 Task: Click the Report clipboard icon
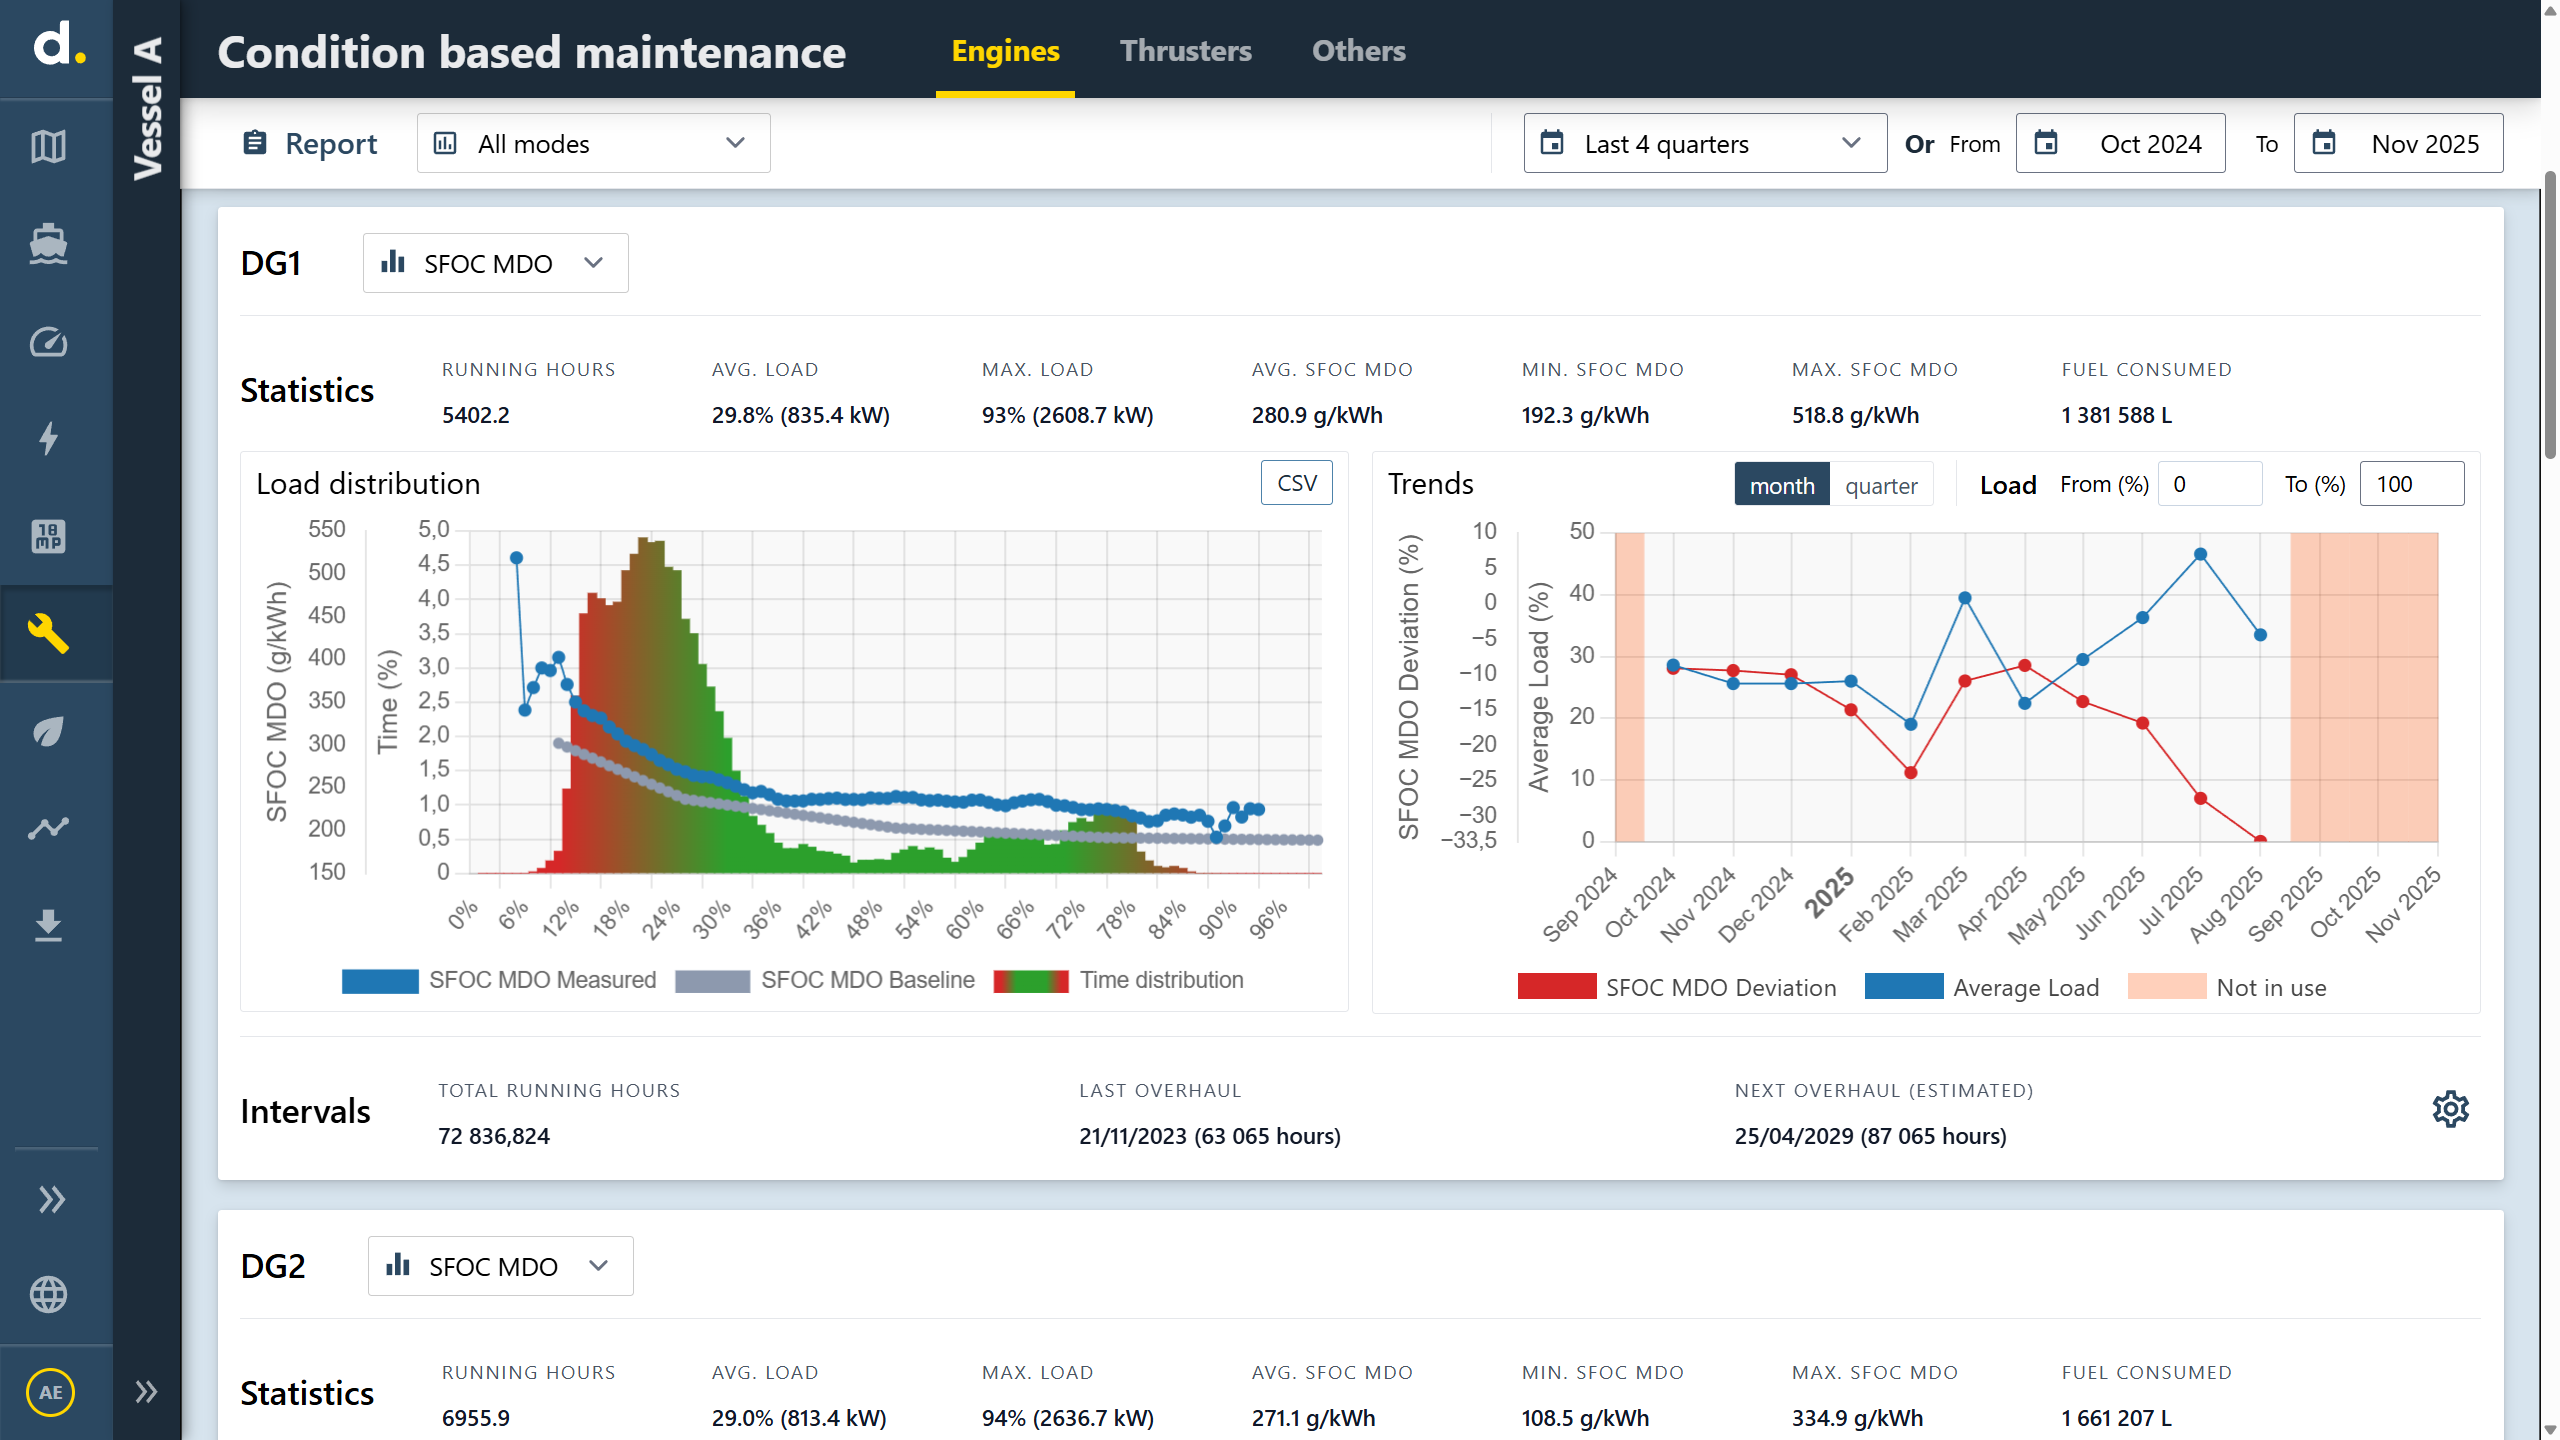255,143
